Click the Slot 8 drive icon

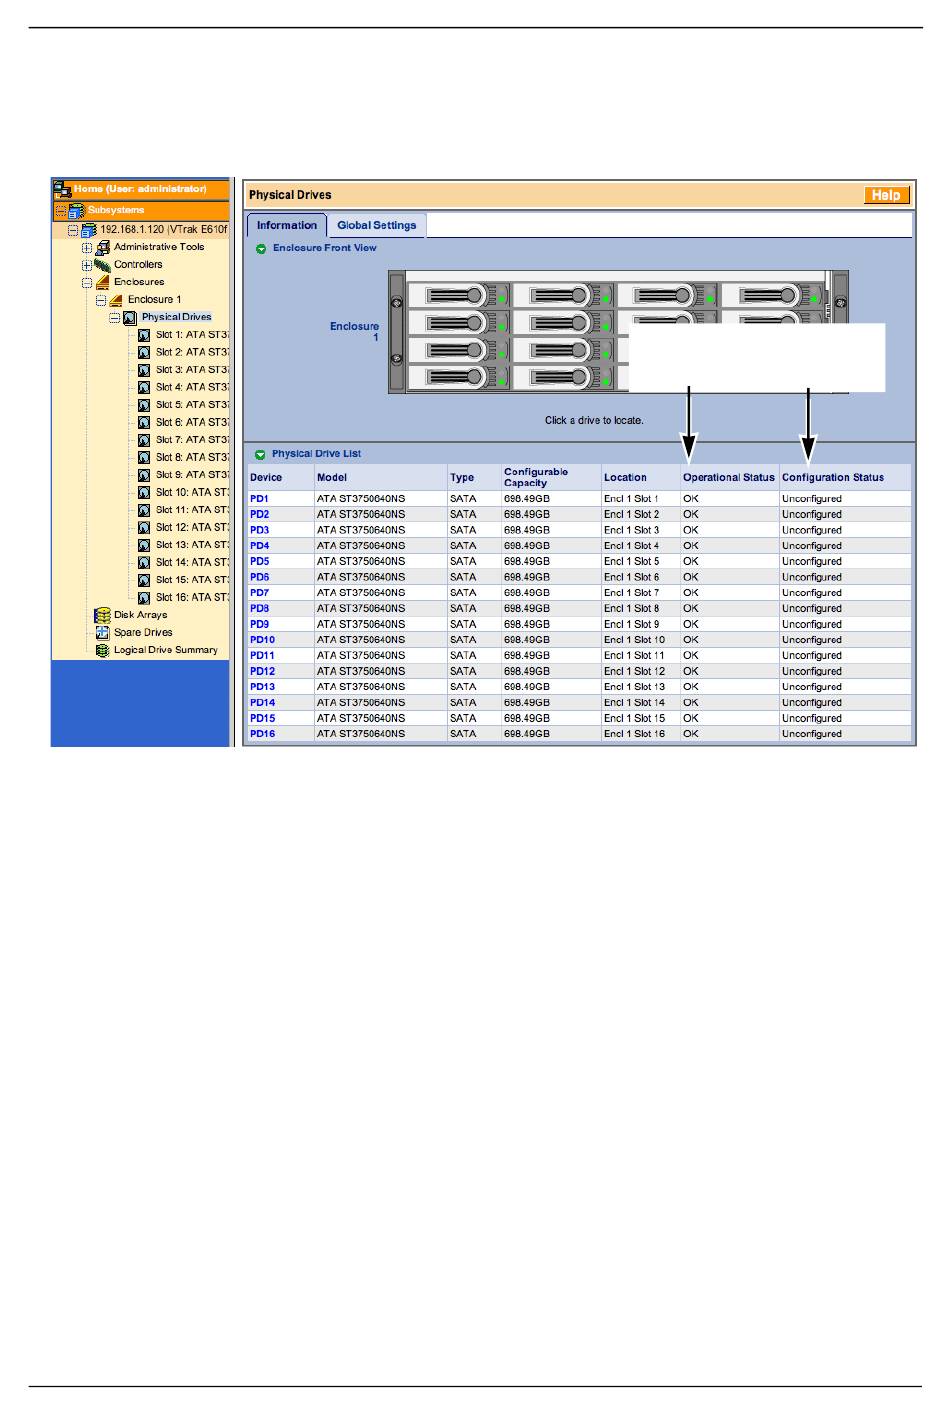[x=144, y=458]
